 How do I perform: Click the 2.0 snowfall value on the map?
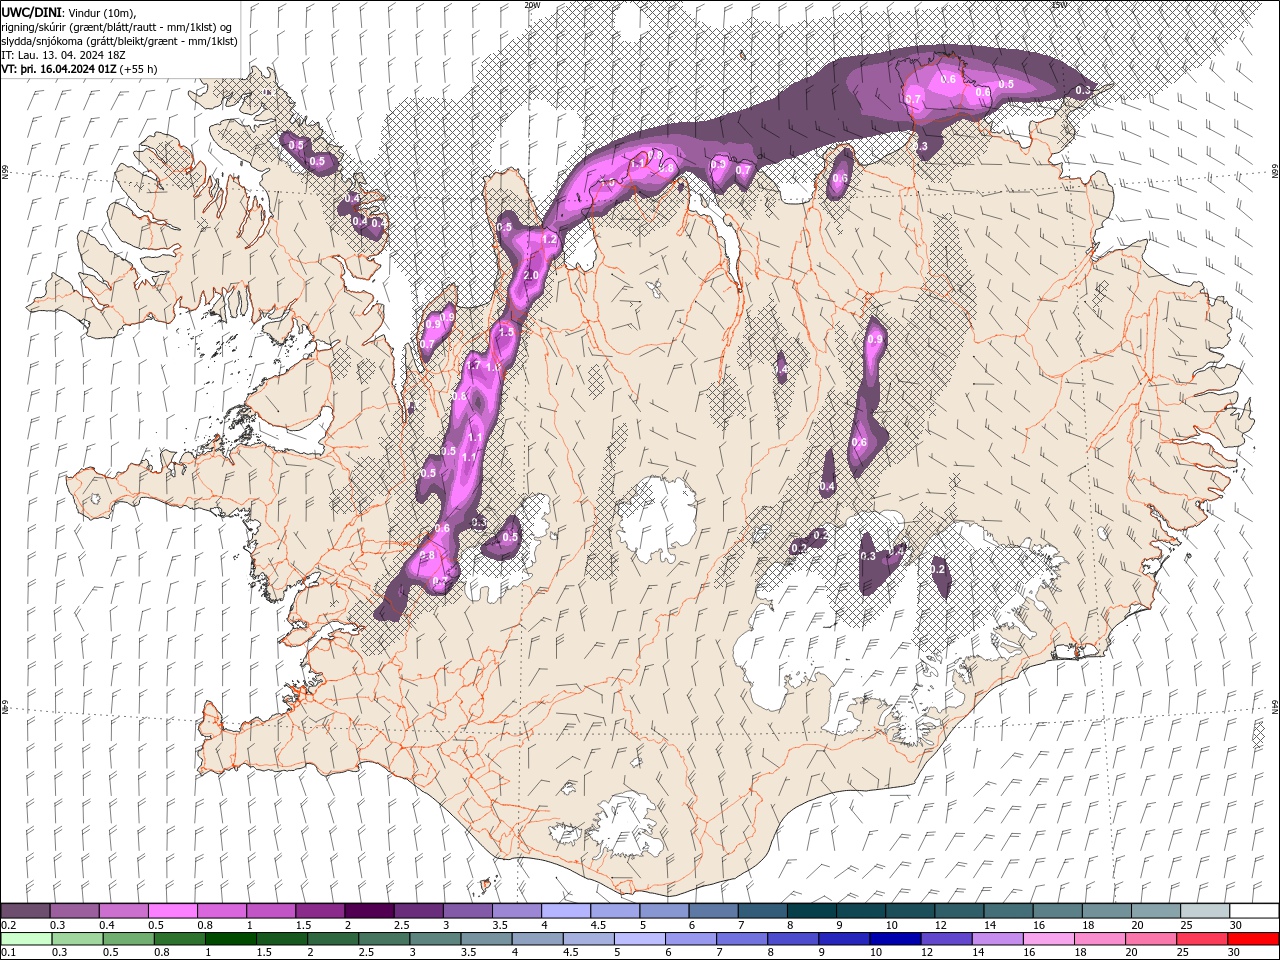[531, 276]
